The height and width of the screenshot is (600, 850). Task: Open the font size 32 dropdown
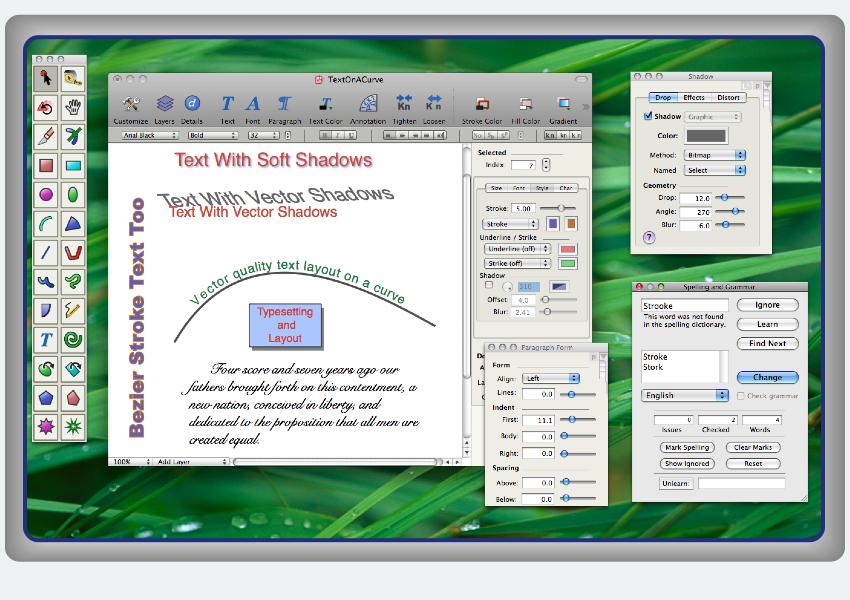[x=263, y=136]
